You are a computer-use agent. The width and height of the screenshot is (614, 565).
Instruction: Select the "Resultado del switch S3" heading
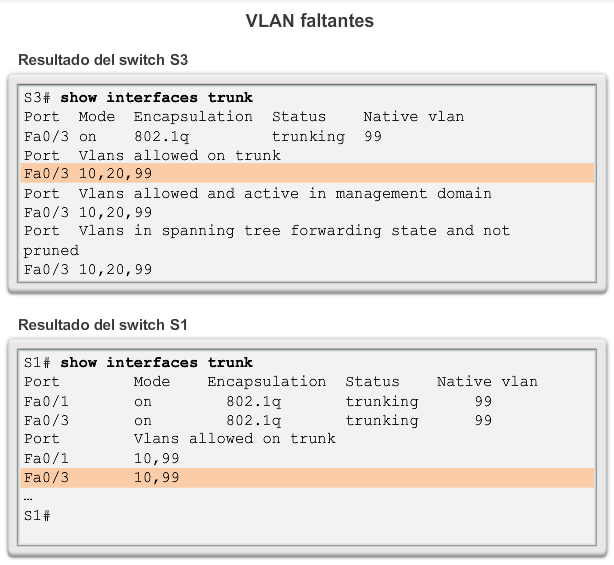pos(103,60)
